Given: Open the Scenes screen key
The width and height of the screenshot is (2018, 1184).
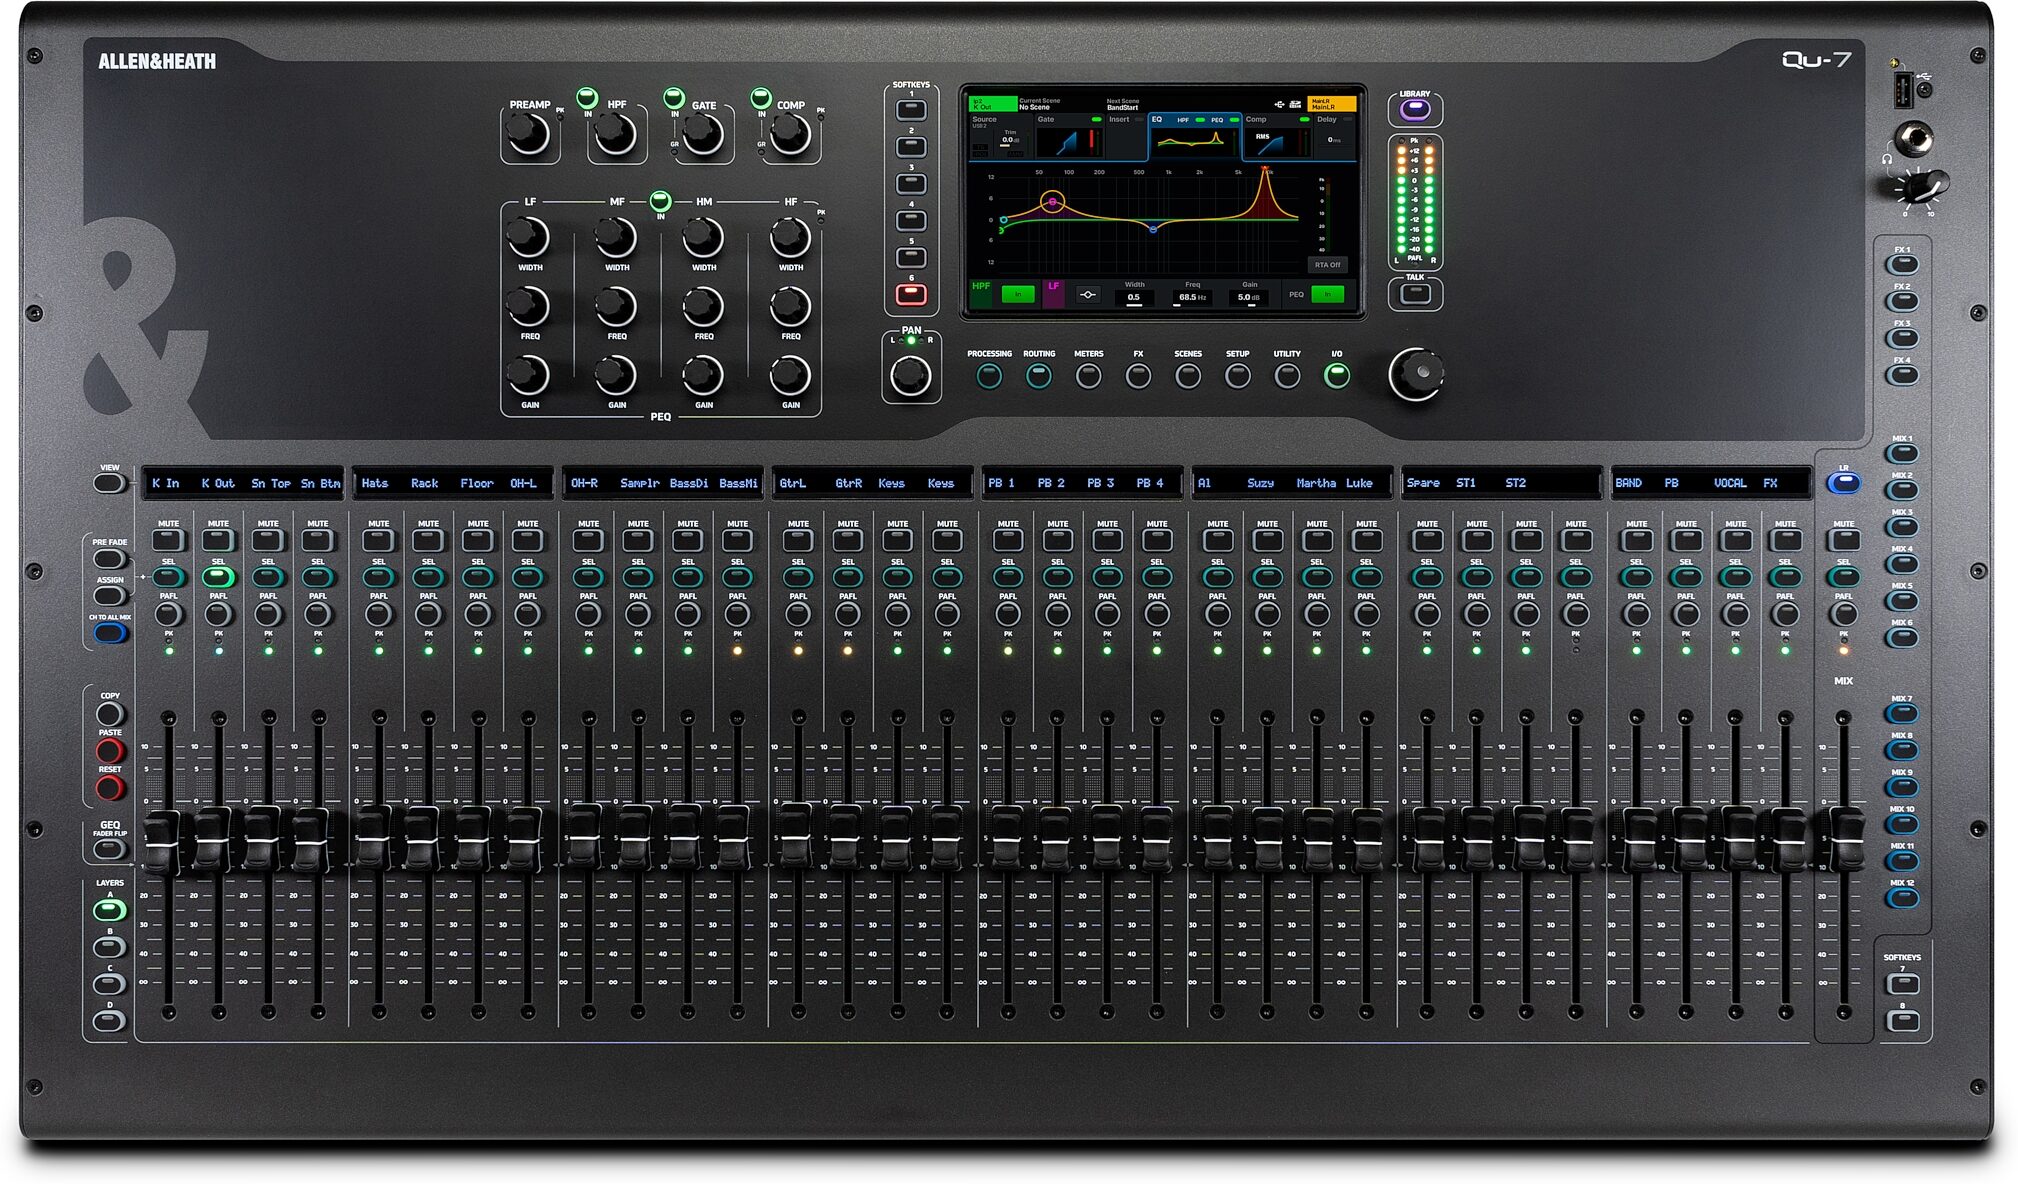Looking at the screenshot, I should [1188, 376].
